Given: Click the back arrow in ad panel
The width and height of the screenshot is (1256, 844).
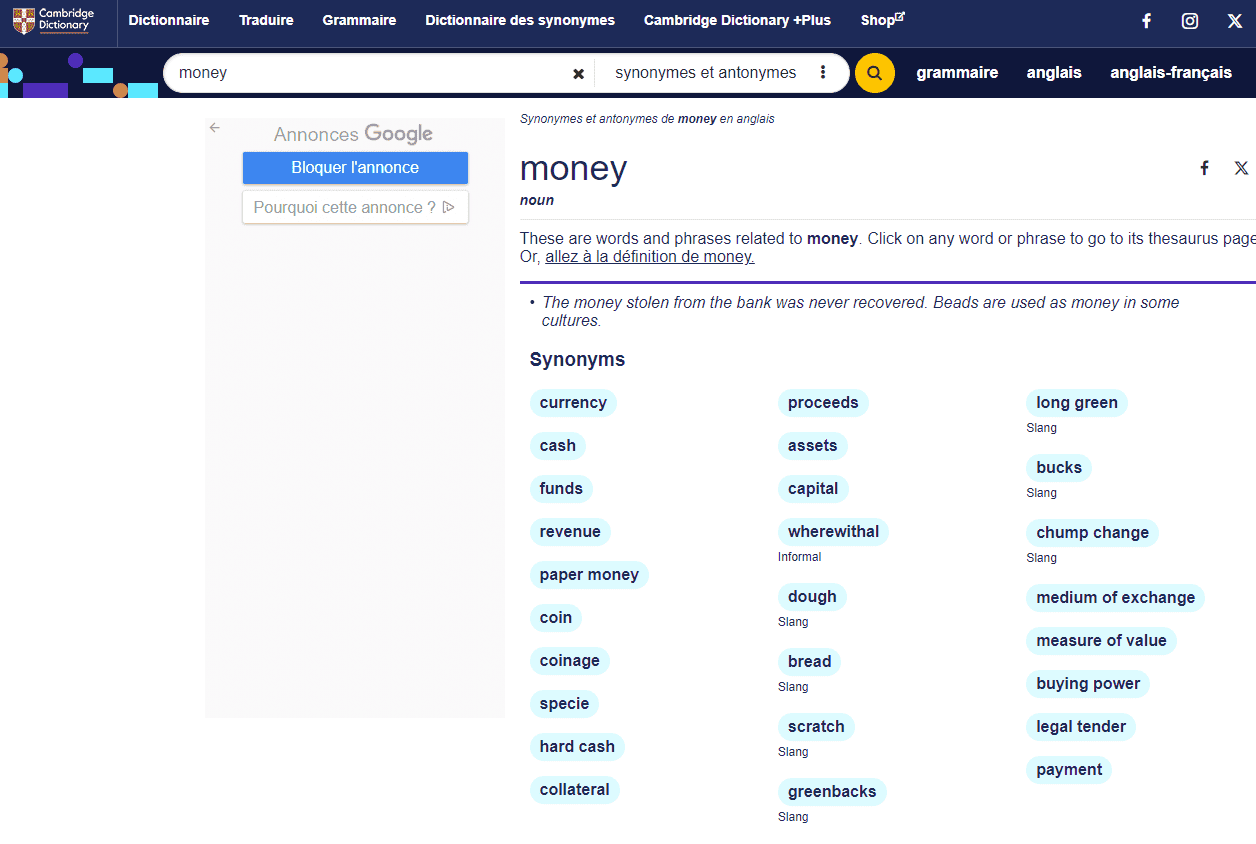Looking at the screenshot, I should pyautogui.click(x=214, y=127).
